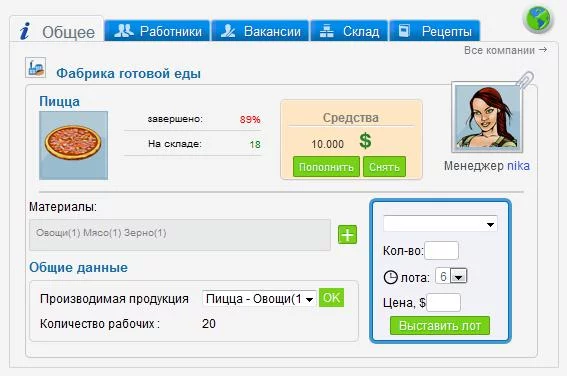Click the Общие данные heading

(x=78, y=268)
